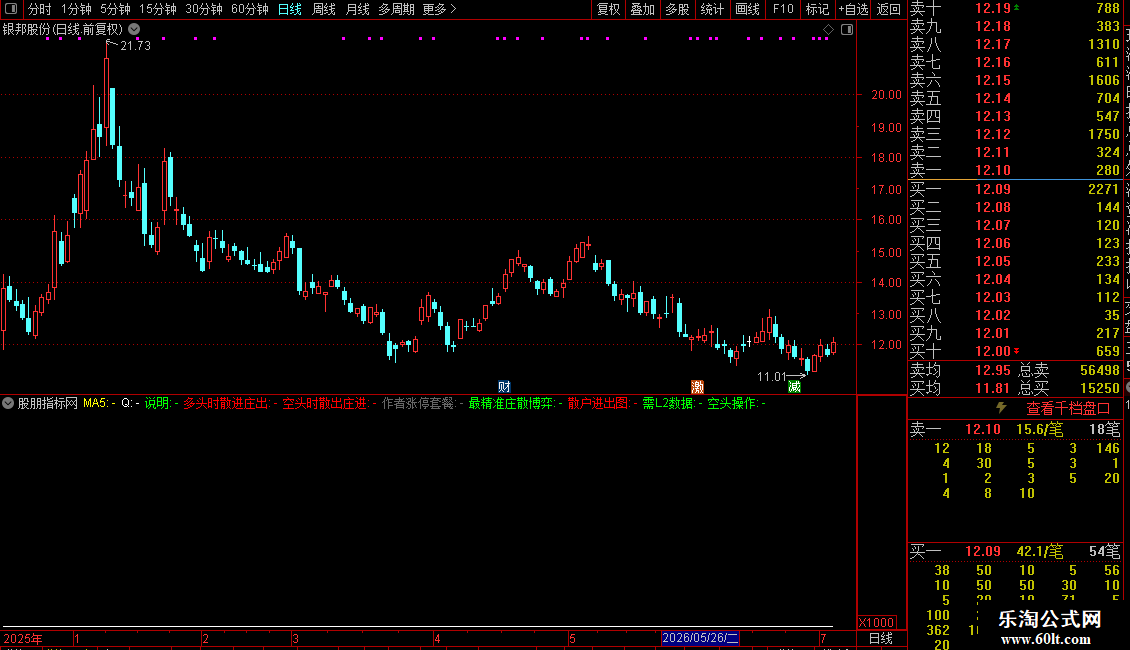Click the lightning bolt icon beside 查看千档盘口

(x=1001, y=408)
